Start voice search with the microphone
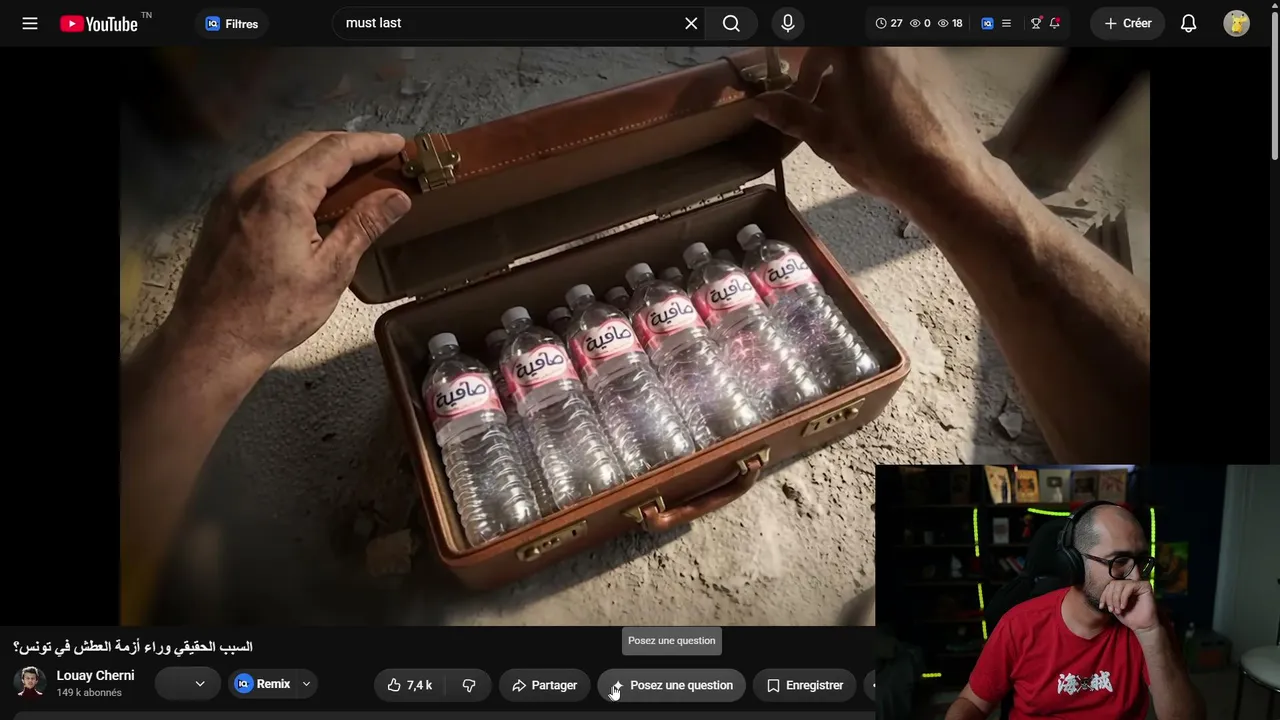The width and height of the screenshot is (1280, 720). click(x=788, y=23)
